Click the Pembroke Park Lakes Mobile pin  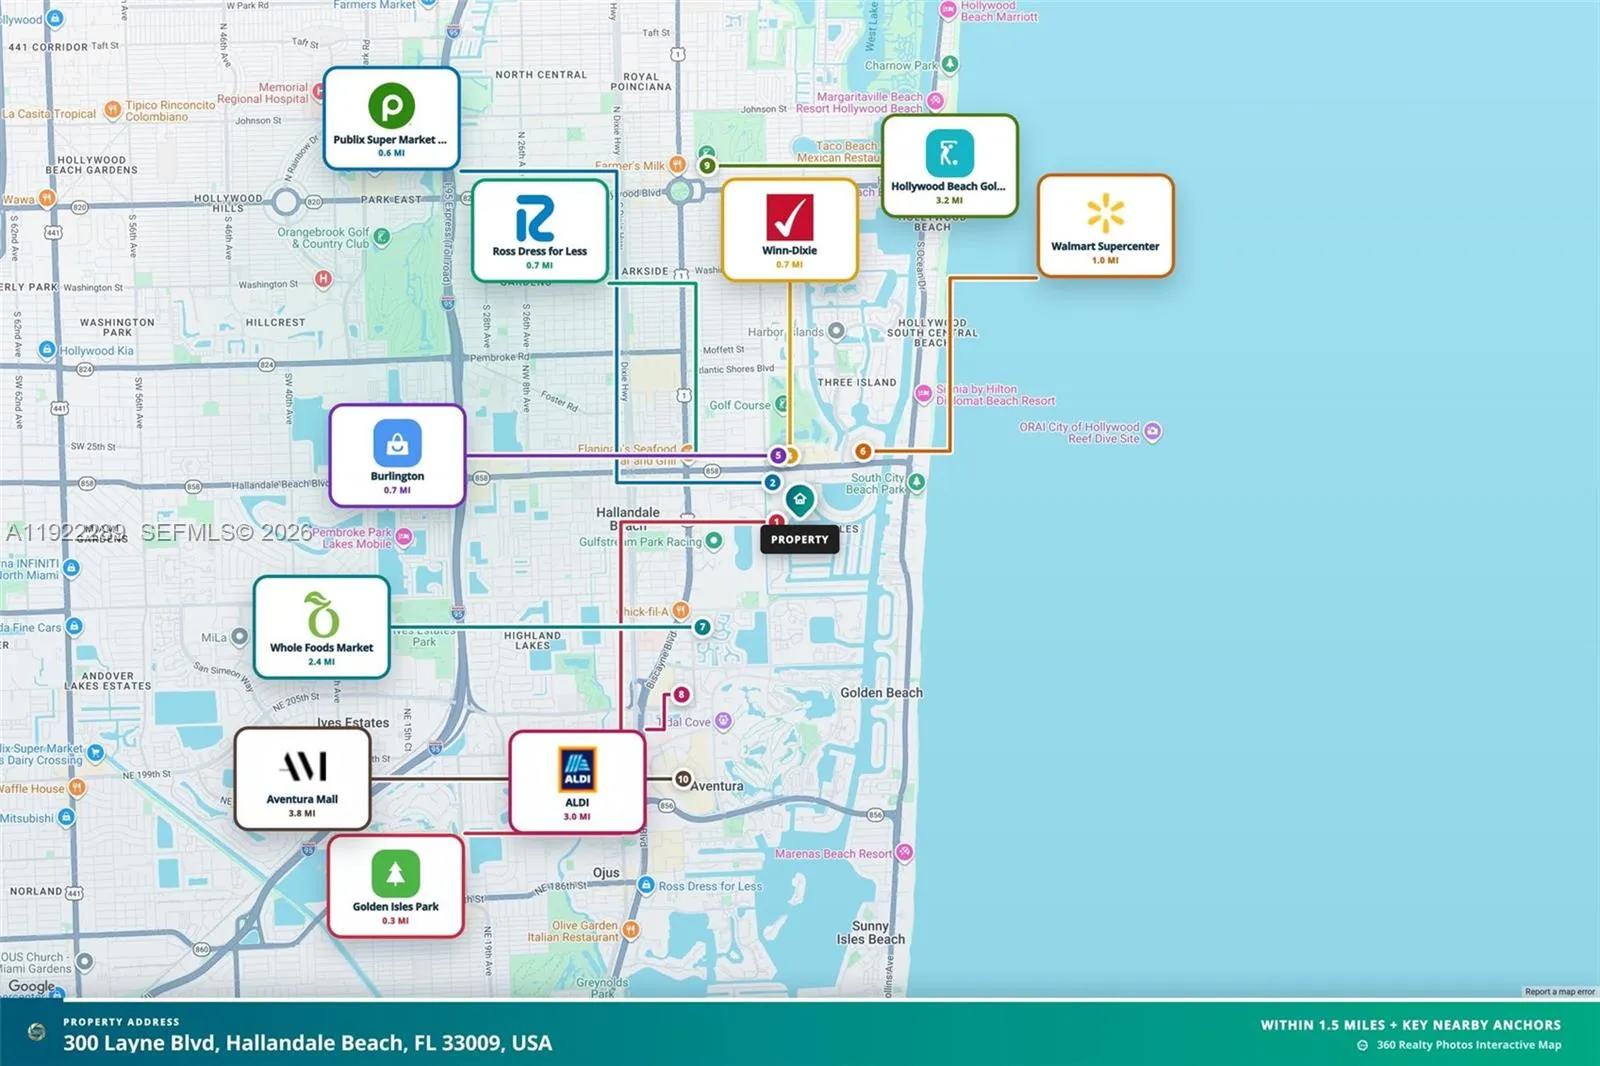(x=404, y=537)
